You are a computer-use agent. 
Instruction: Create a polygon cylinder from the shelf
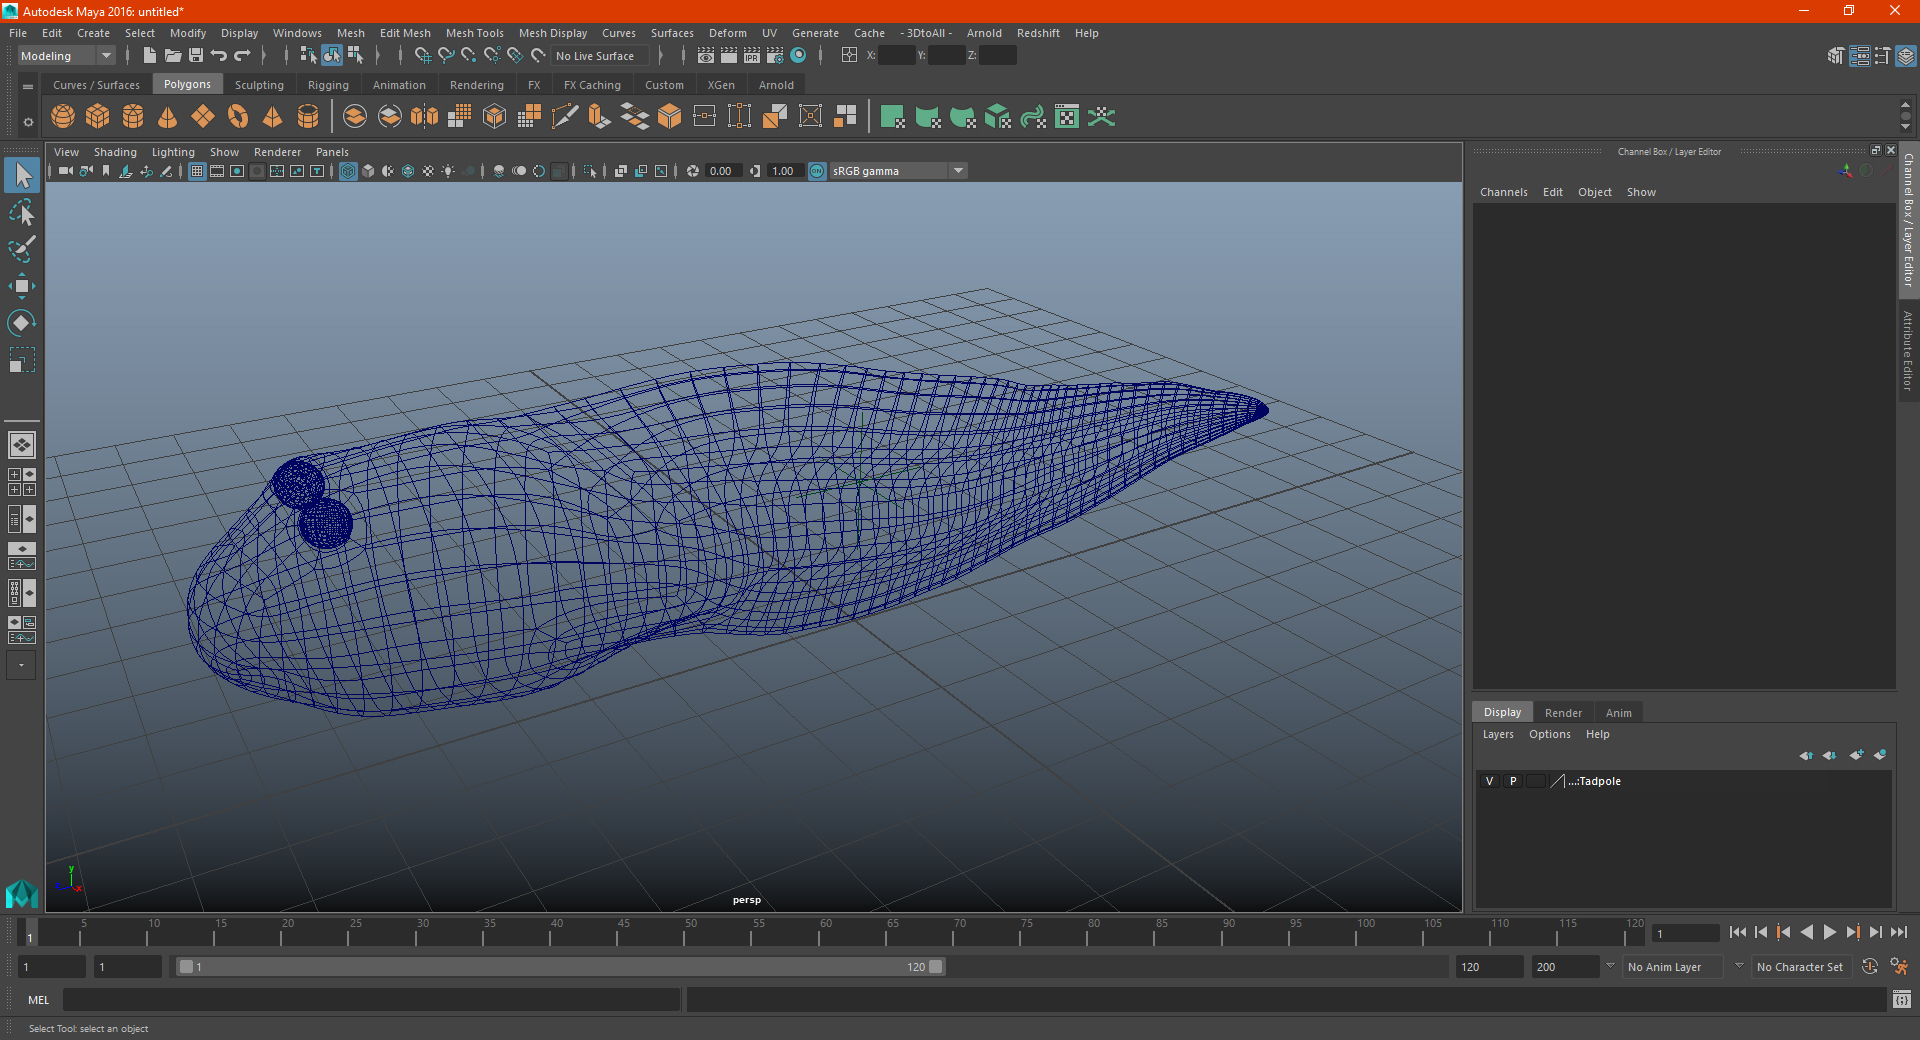coord(133,117)
